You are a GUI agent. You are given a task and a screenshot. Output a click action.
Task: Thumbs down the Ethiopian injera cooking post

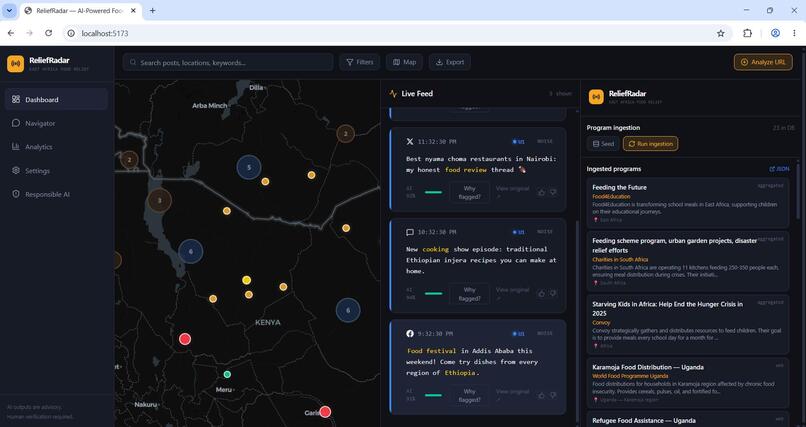553,293
